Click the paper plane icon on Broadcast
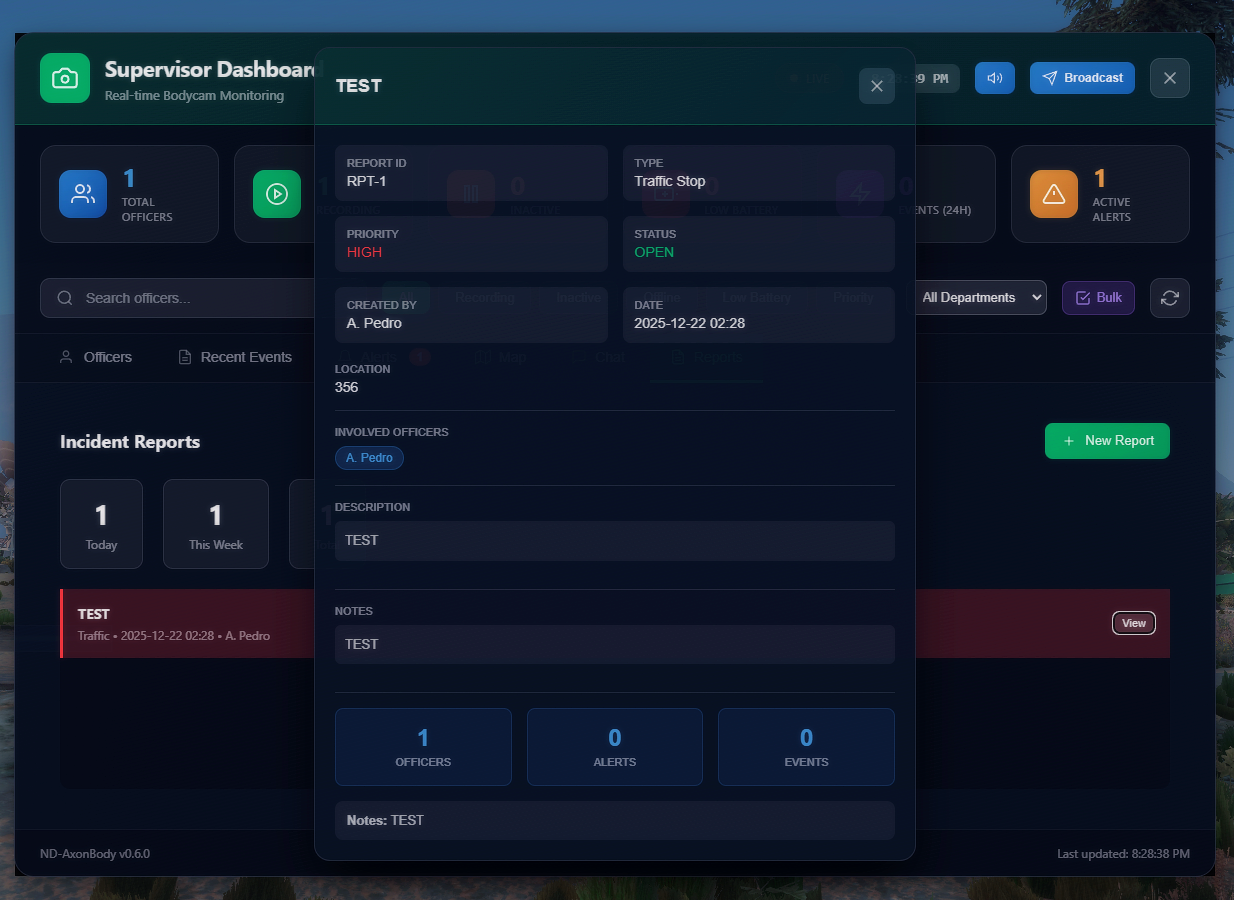Viewport: 1234px width, 900px height. click(x=1049, y=78)
